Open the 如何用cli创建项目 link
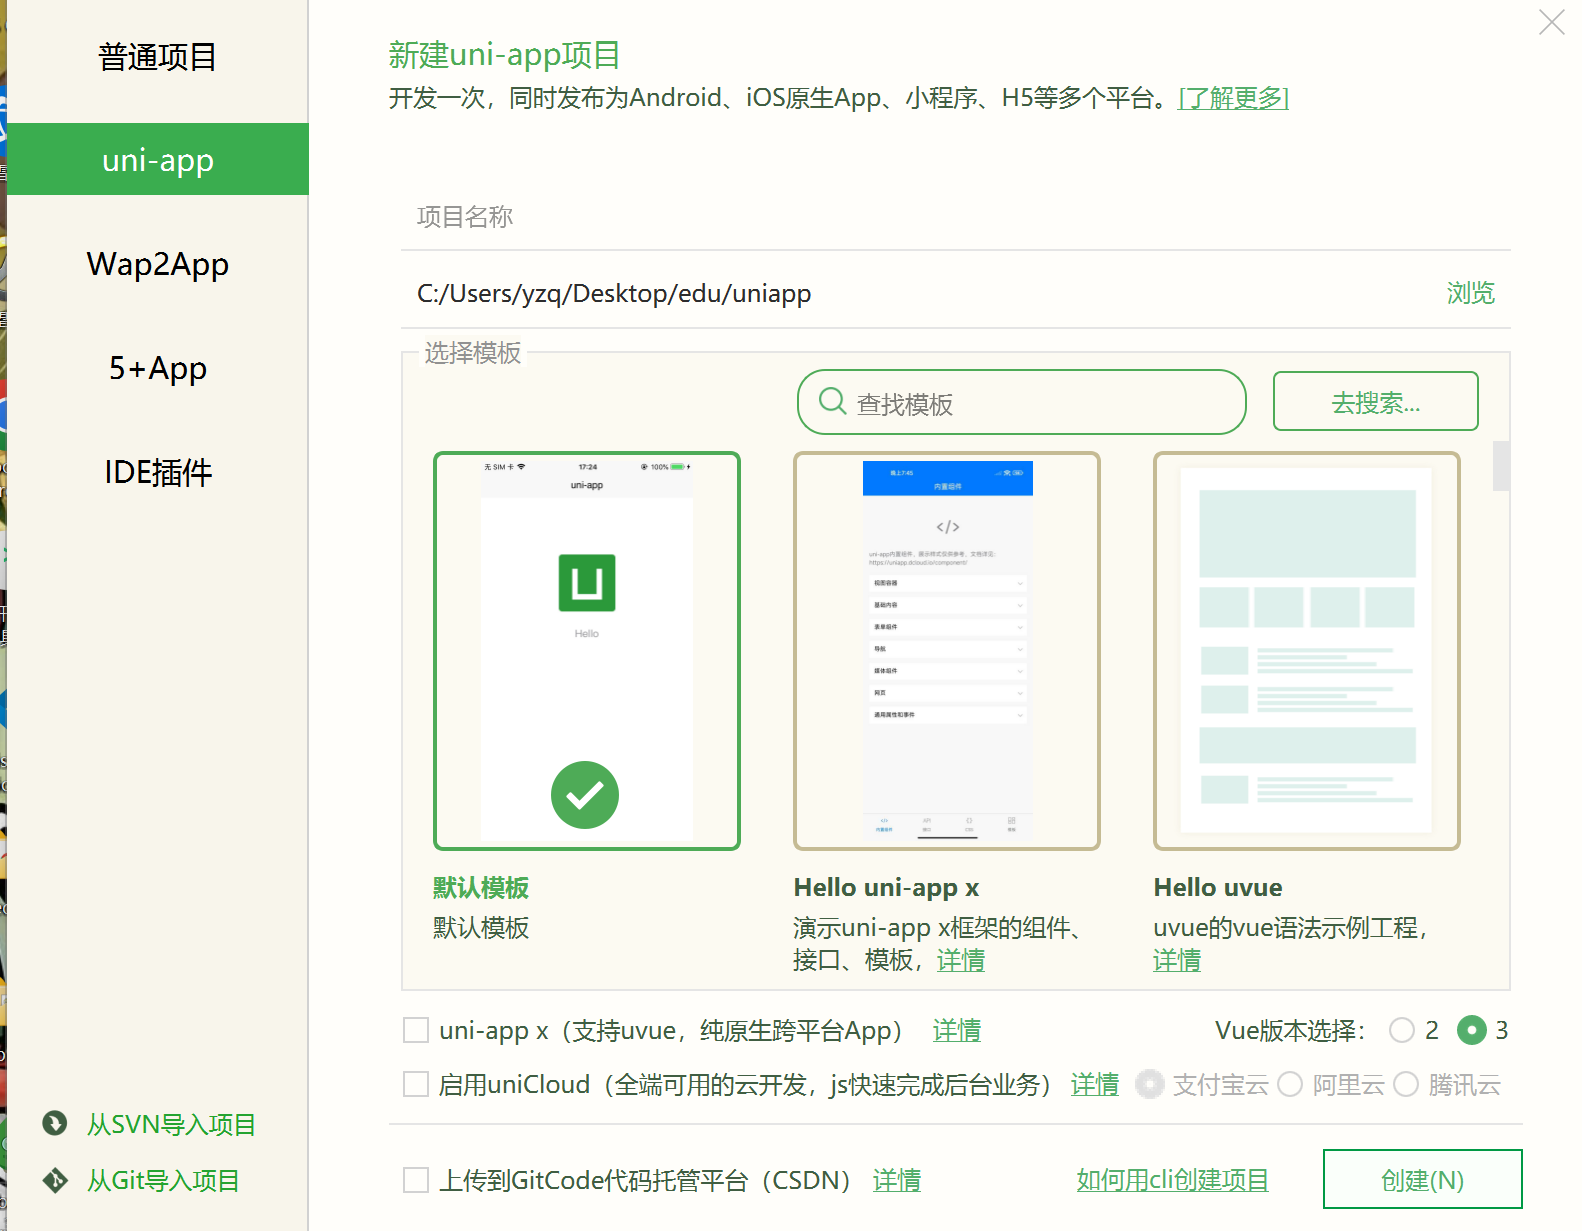1582x1231 pixels. point(1173,1180)
